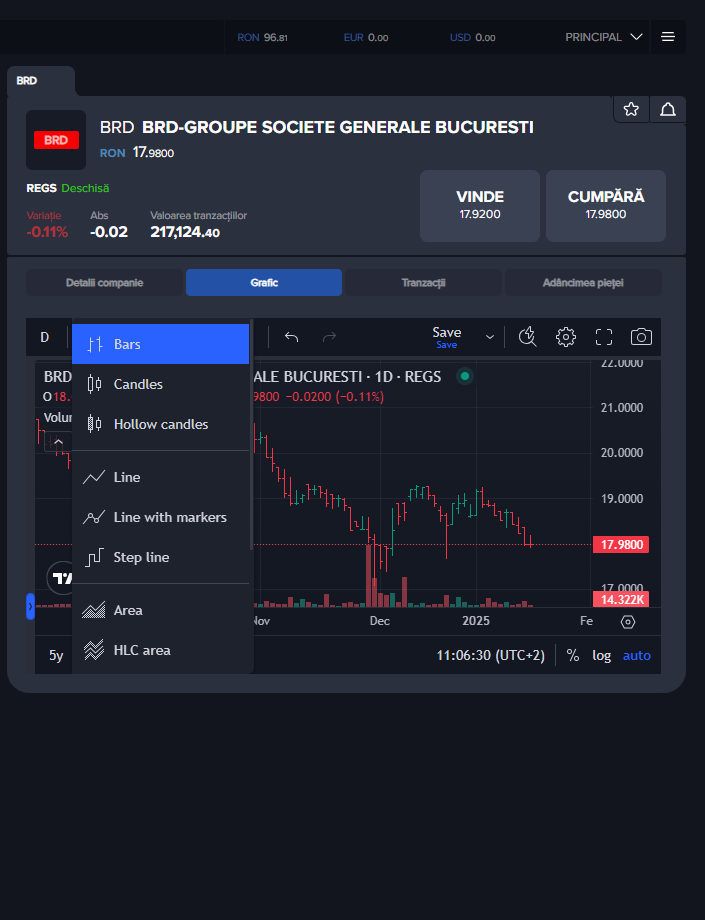
Task: Toggle log scale mode
Action: [601, 655]
